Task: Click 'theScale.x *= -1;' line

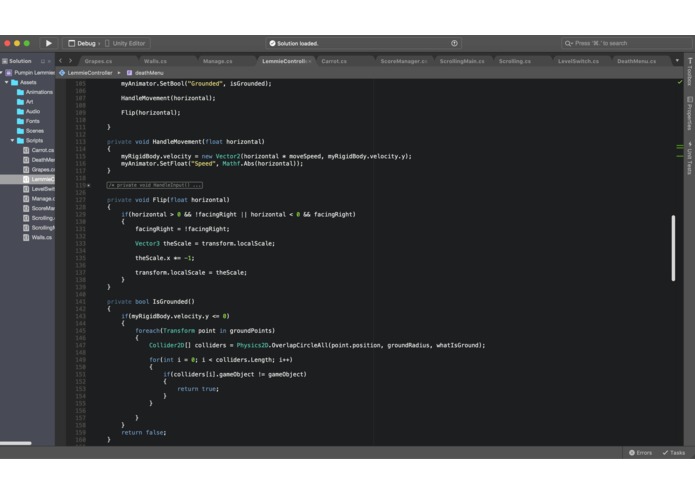Action: click(x=164, y=258)
